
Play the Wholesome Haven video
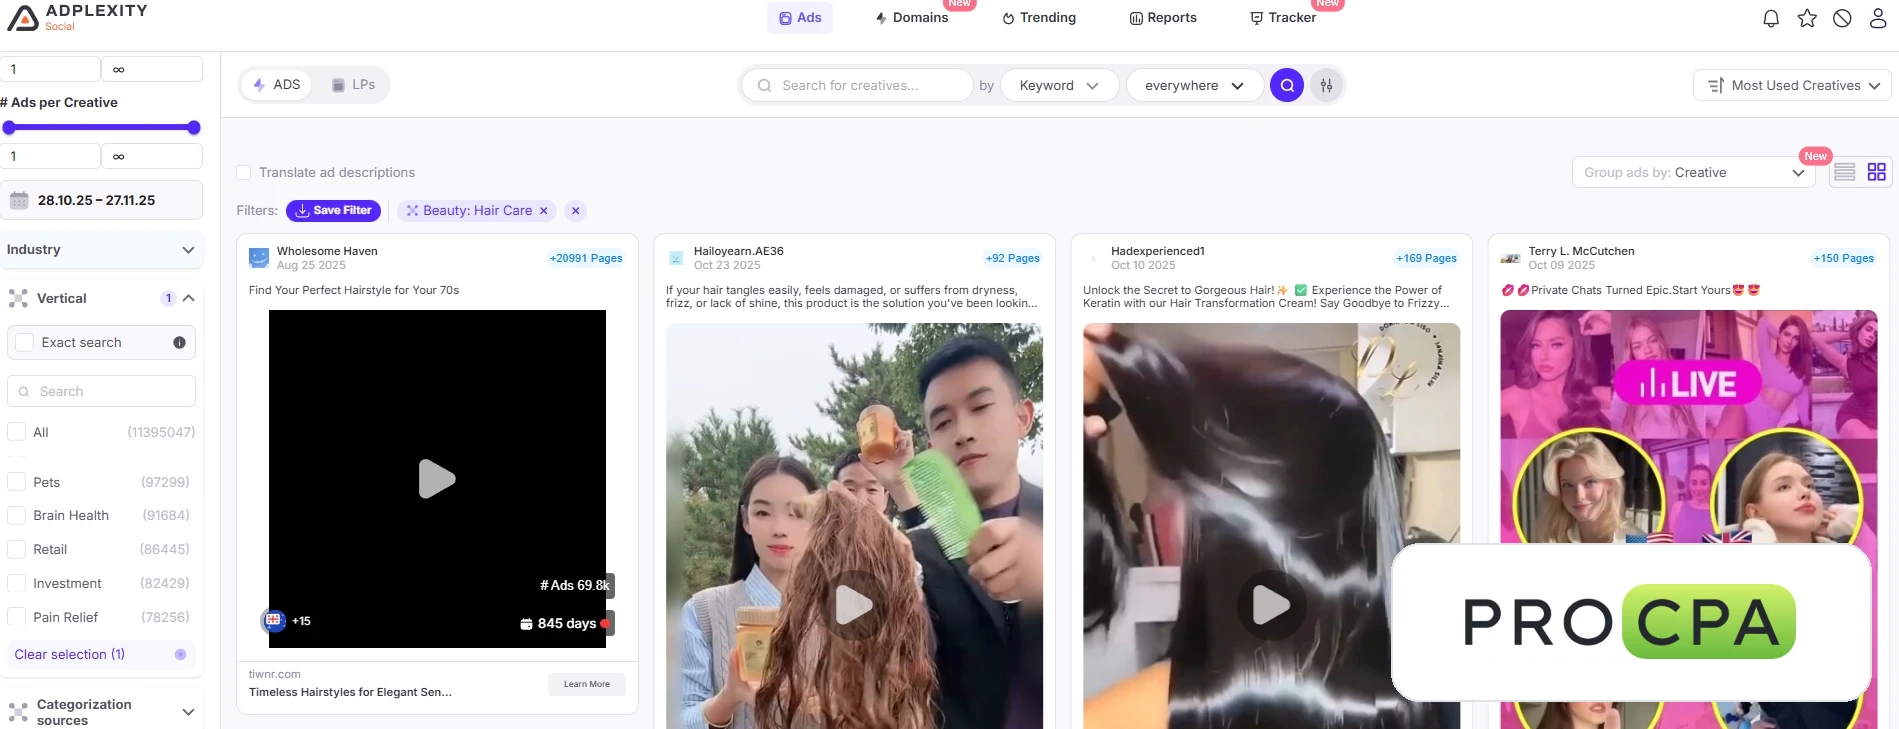(x=437, y=479)
